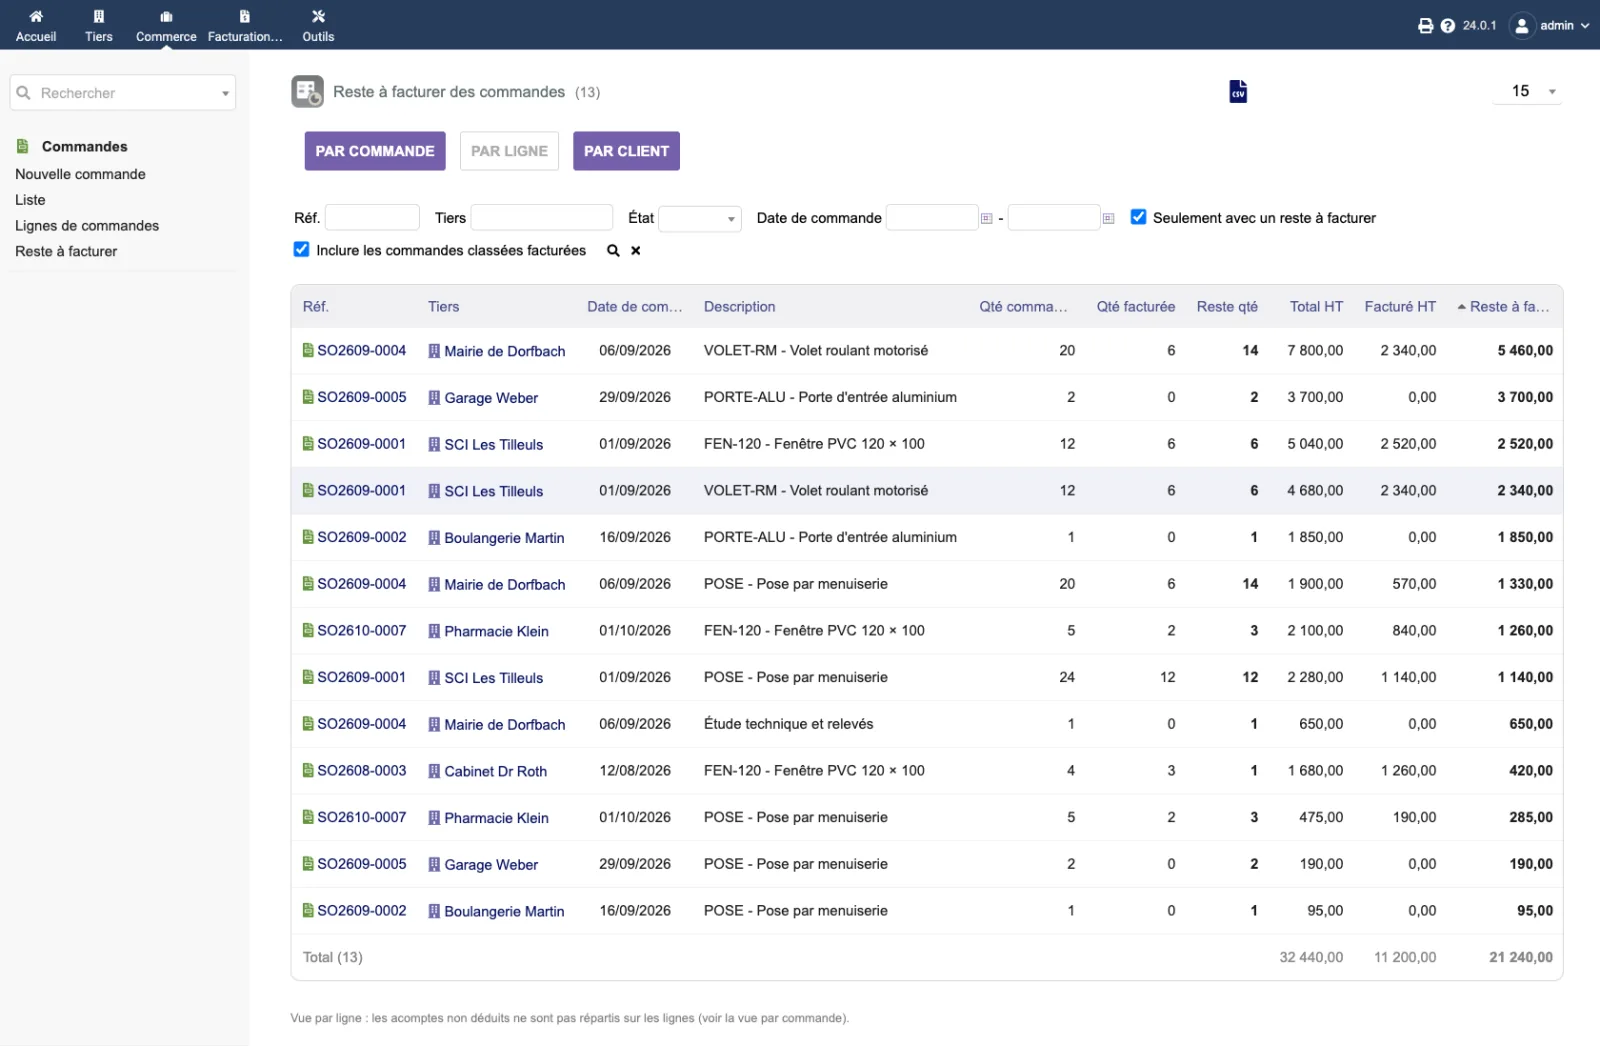
Task: Open the Tiers top menu
Action: point(99,25)
